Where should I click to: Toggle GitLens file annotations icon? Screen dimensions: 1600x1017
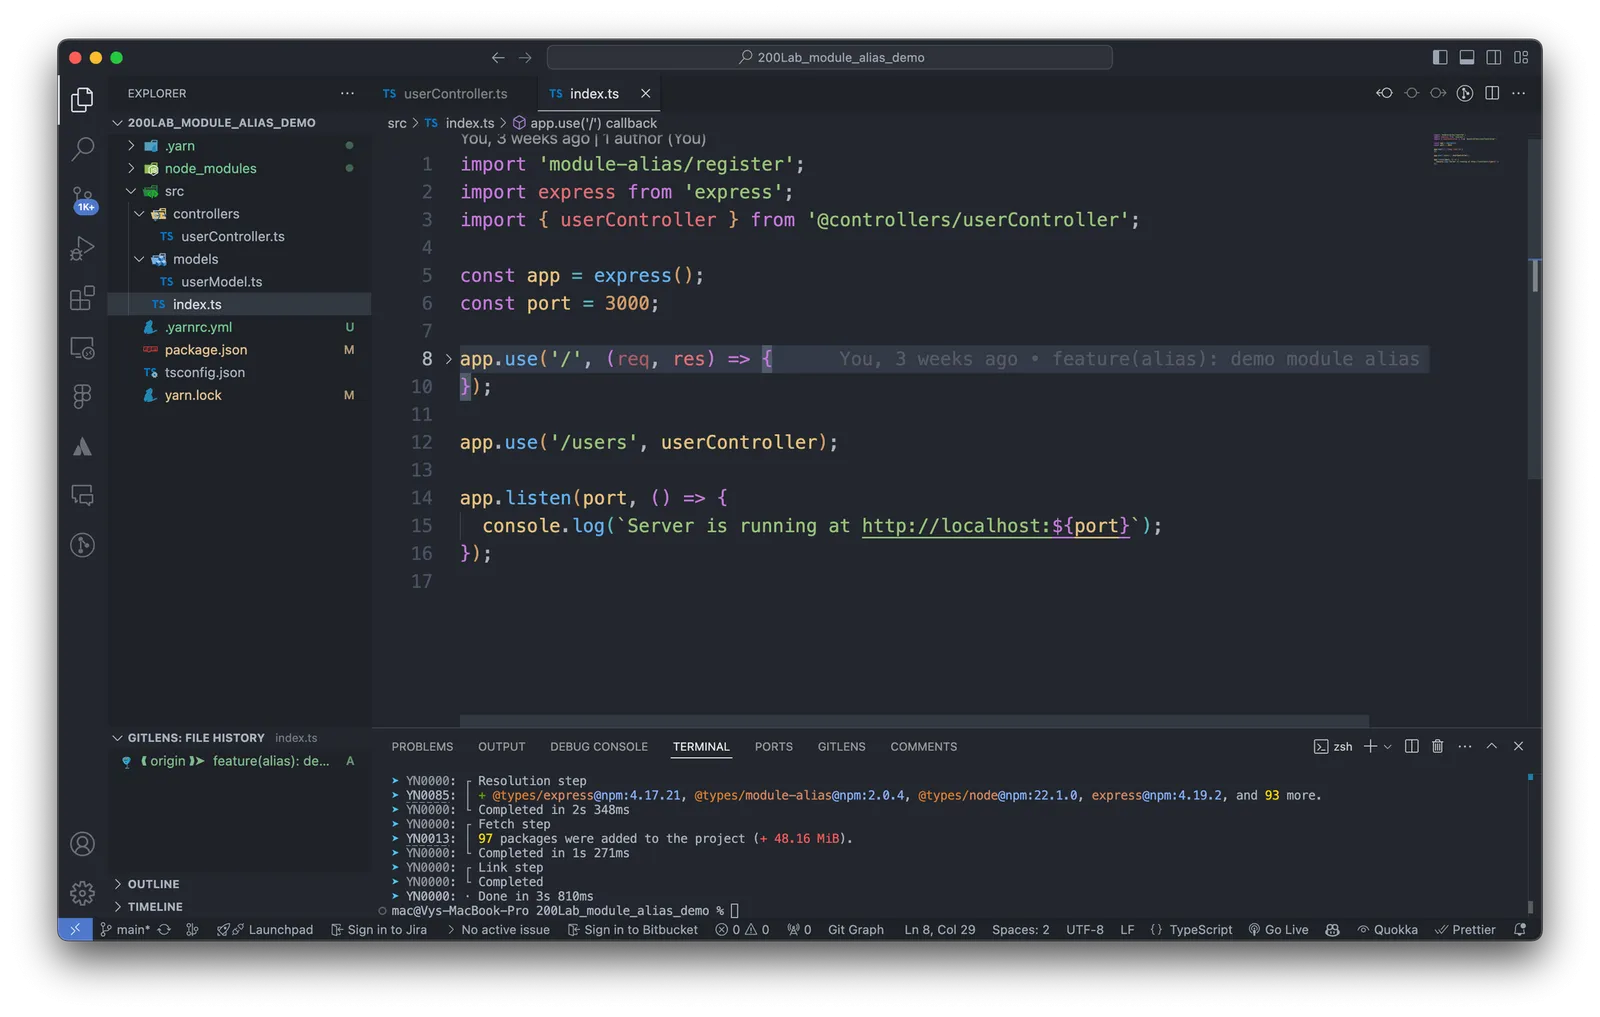[x=1465, y=93]
